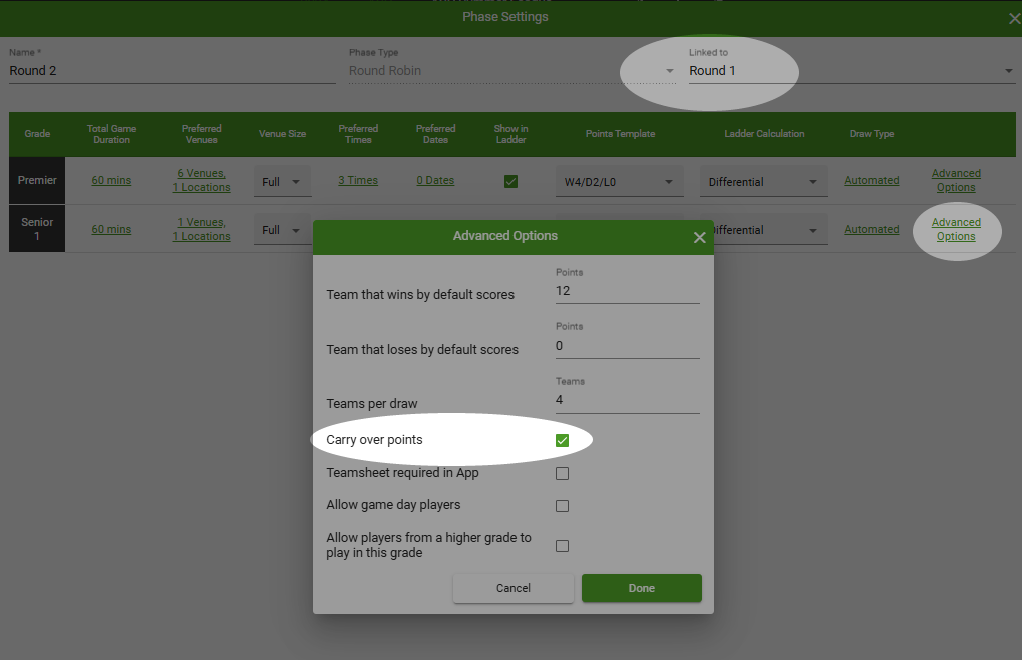Uncheck the Carry over points checkbox
This screenshot has width=1022, height=660.
coord(562,440)
